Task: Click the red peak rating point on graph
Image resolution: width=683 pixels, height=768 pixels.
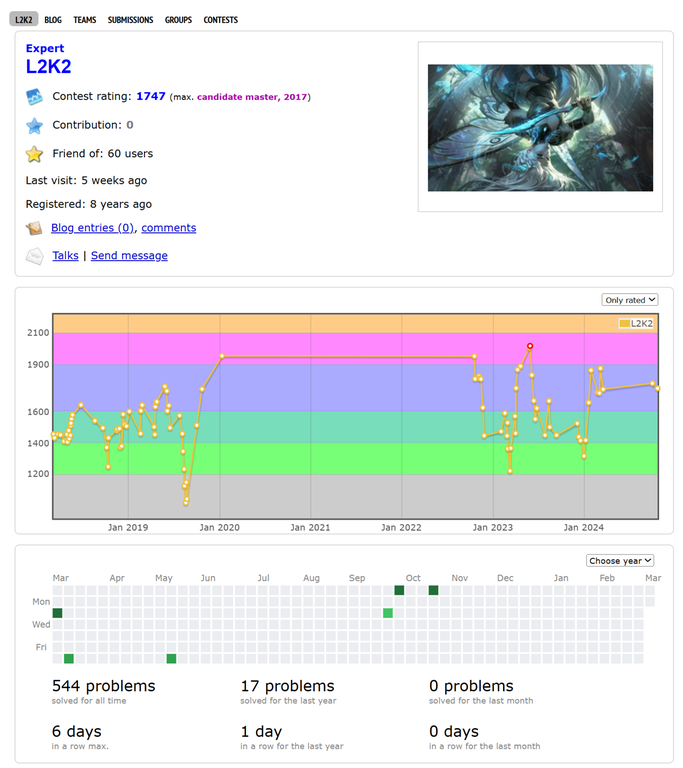Action: 530,346
